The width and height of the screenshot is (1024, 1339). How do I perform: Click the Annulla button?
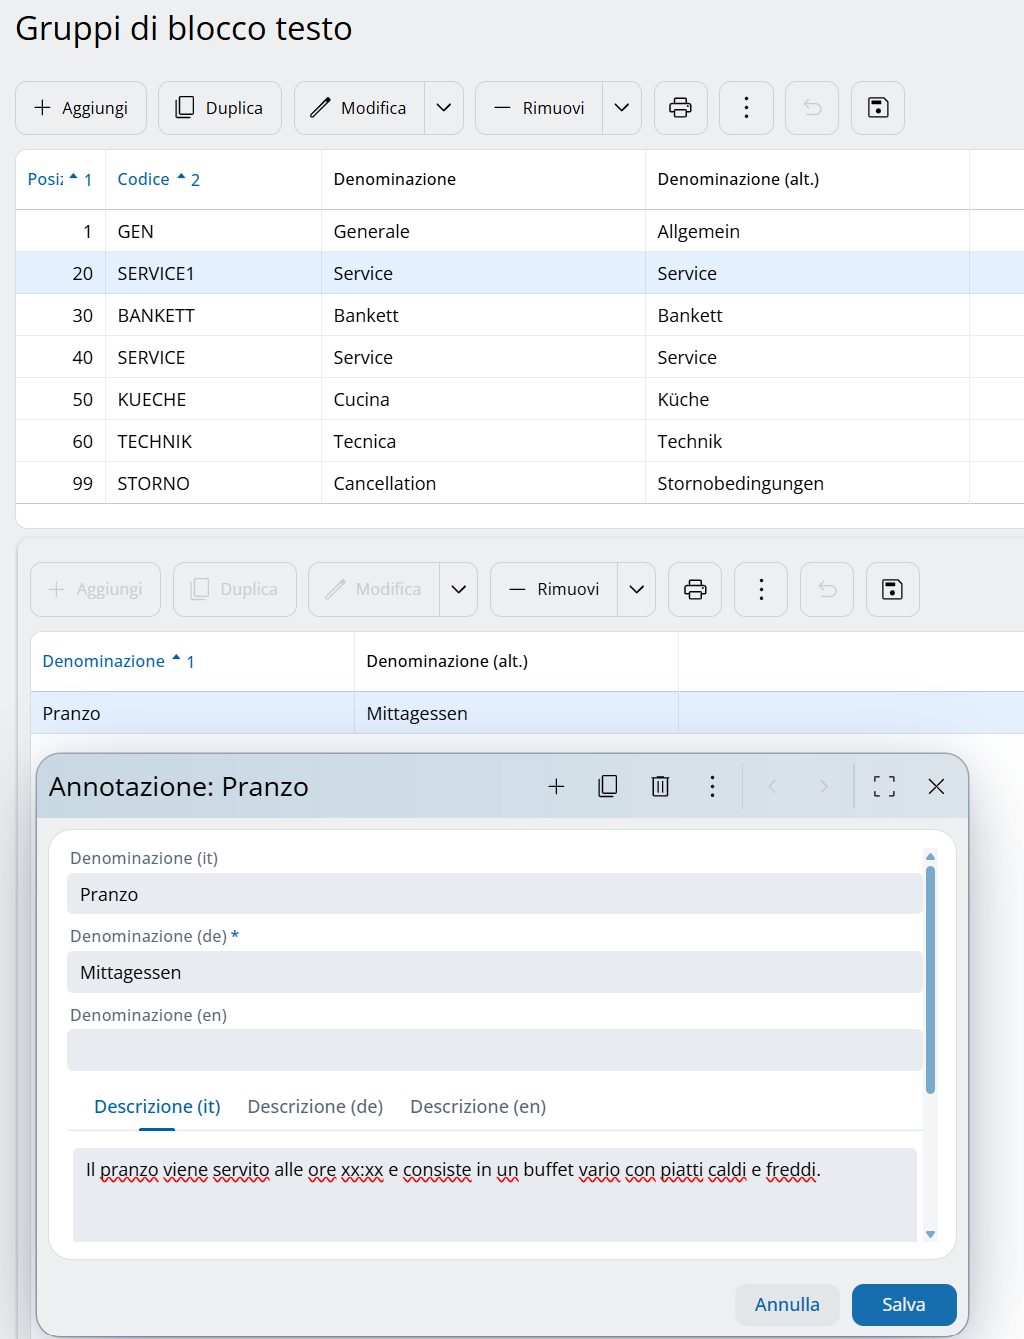[x=786, y=1305]
